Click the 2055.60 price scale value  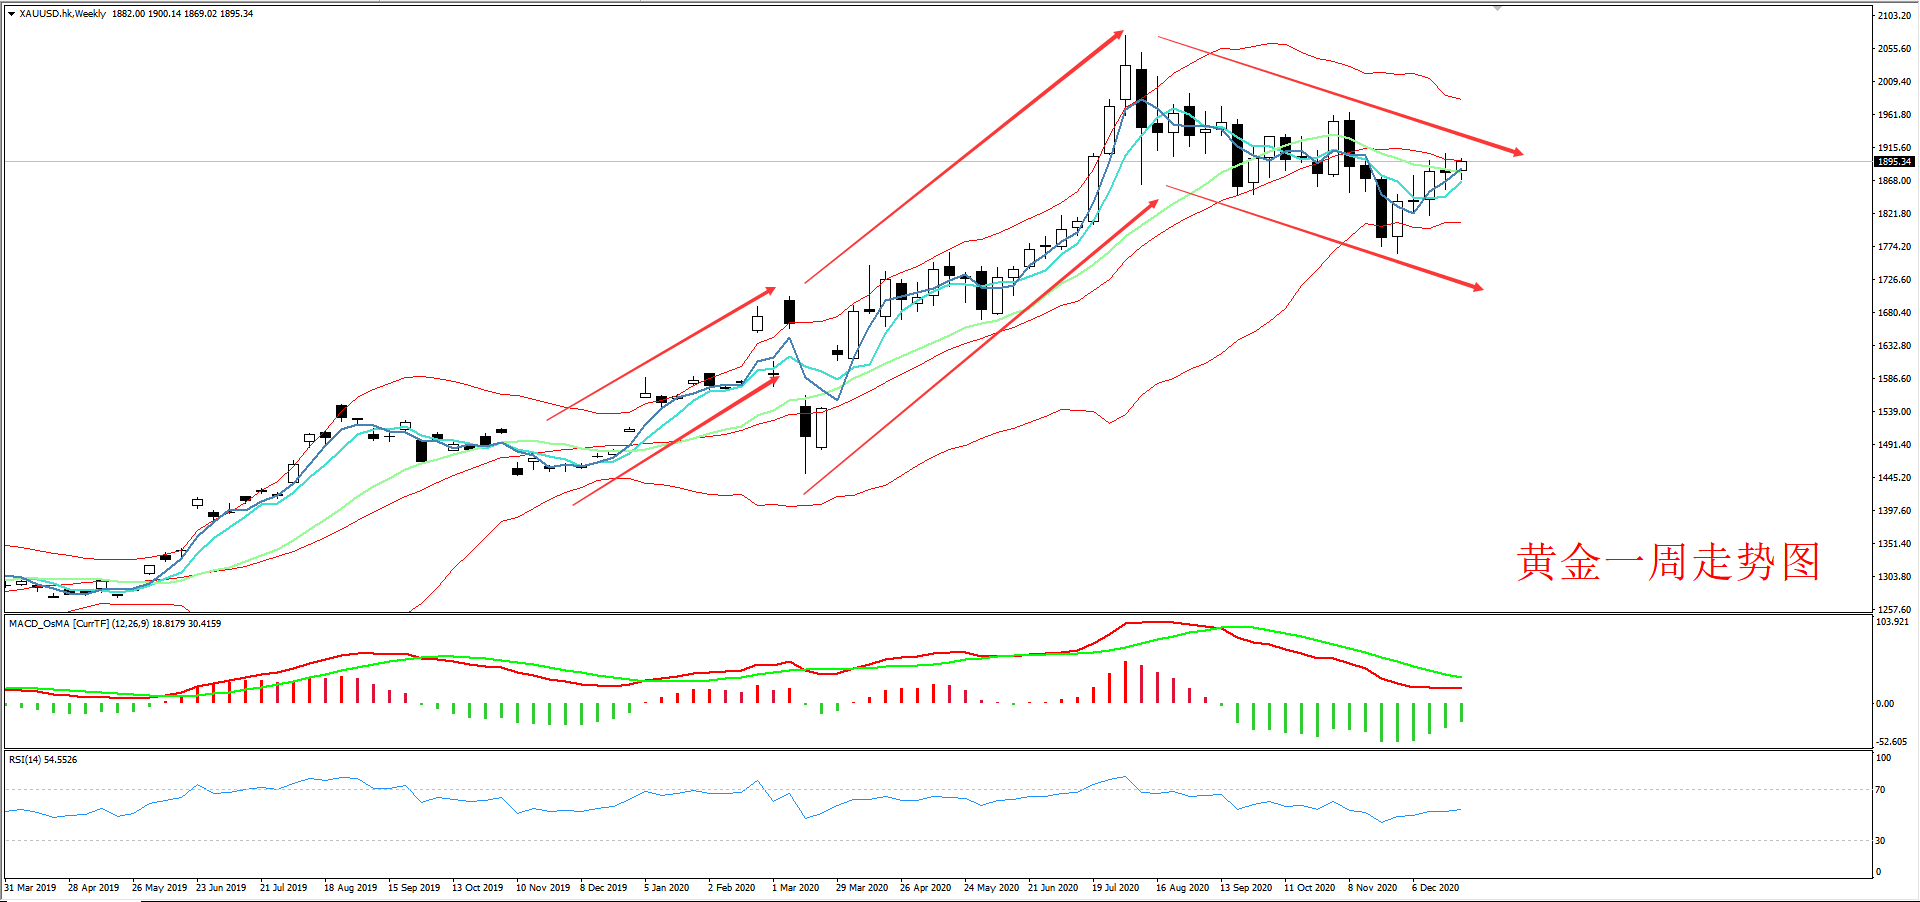pyautogui.click(x=1894, y=49)
